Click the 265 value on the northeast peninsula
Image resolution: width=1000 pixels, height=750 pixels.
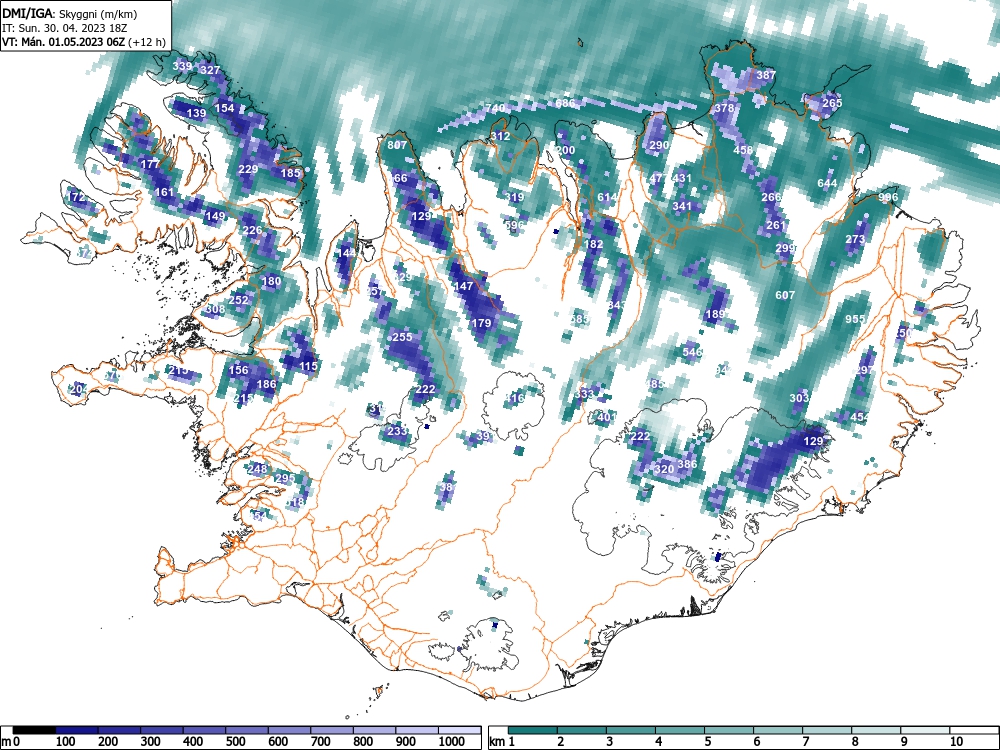(x=832, y=103)
